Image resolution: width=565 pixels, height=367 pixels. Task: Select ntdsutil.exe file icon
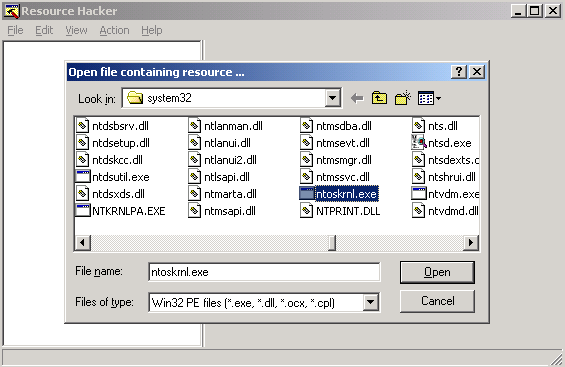(83, 176)
